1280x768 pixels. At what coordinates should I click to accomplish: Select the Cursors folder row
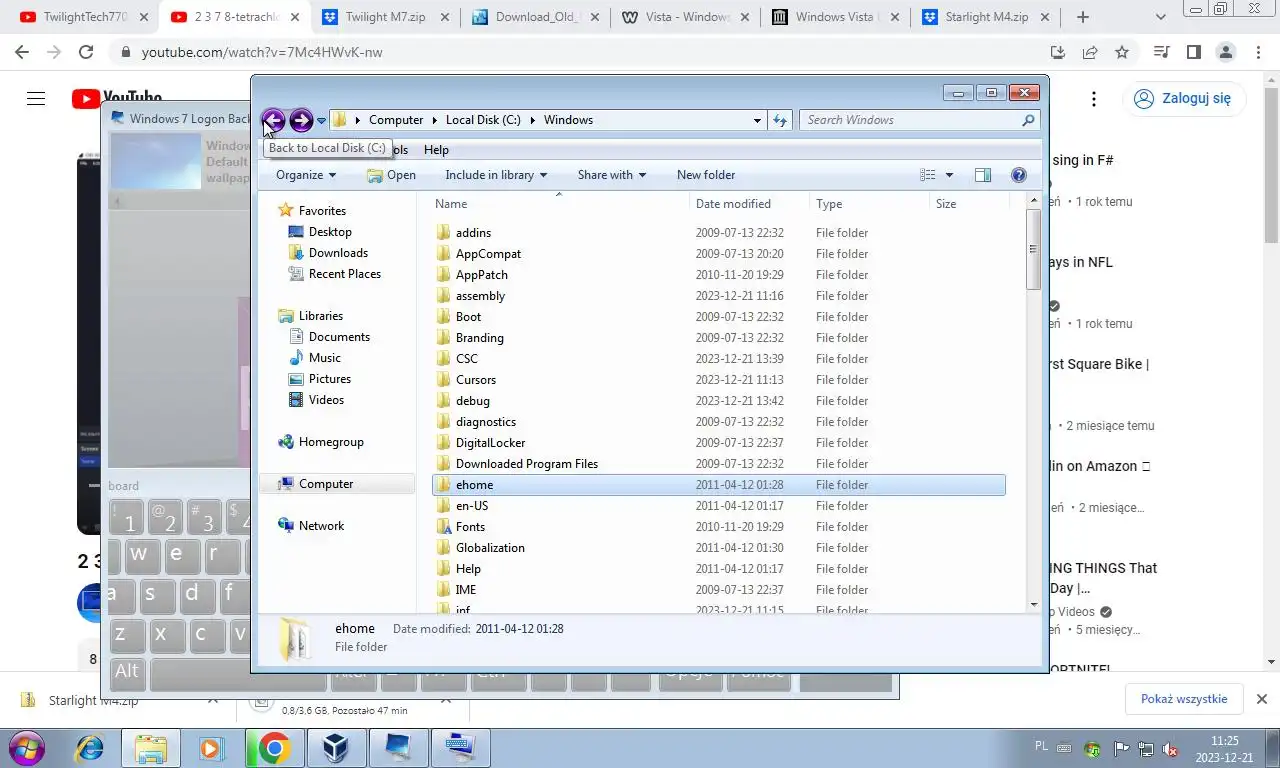[x=718, y=380]
